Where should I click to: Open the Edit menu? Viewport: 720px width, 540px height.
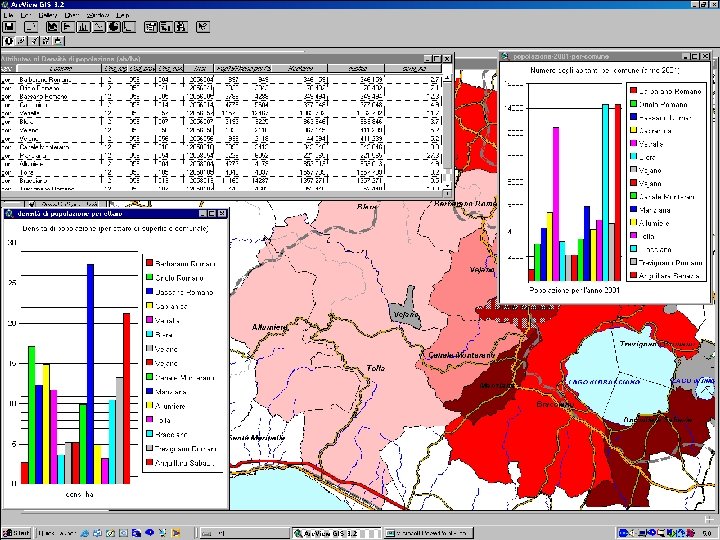tap(26, 15)
